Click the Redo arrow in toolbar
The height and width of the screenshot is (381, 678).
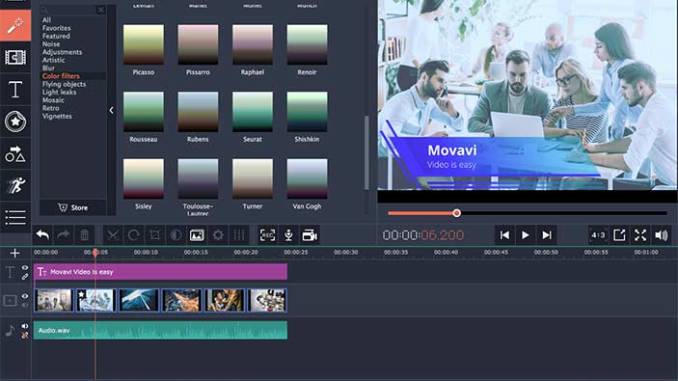tap(64, 235)
